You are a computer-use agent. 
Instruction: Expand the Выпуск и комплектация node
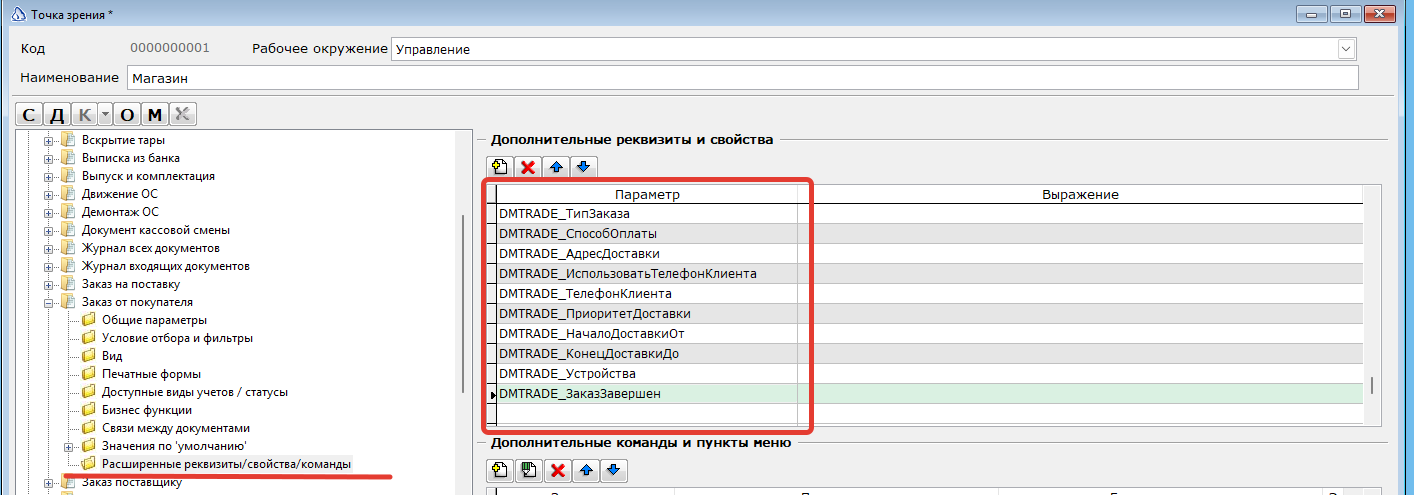click(x=48, y=176)
